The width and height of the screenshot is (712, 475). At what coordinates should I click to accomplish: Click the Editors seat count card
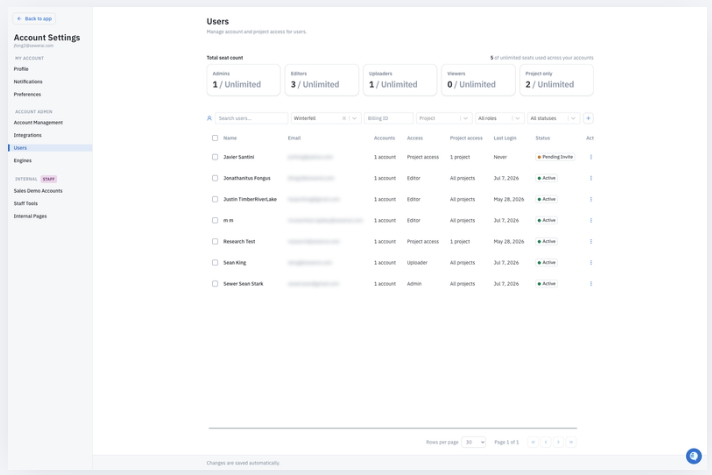coord(321,80)
